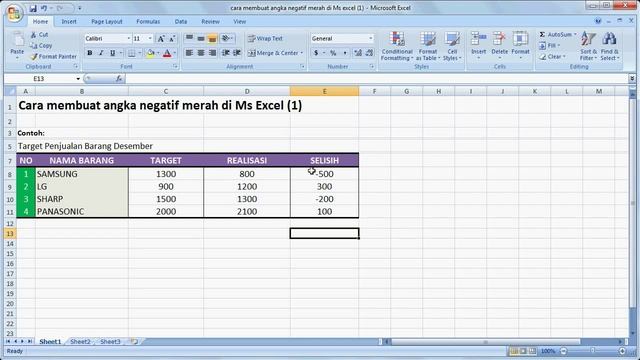The image size is (640, 360).
Task: Increase the indent
Action: [237, 53]
